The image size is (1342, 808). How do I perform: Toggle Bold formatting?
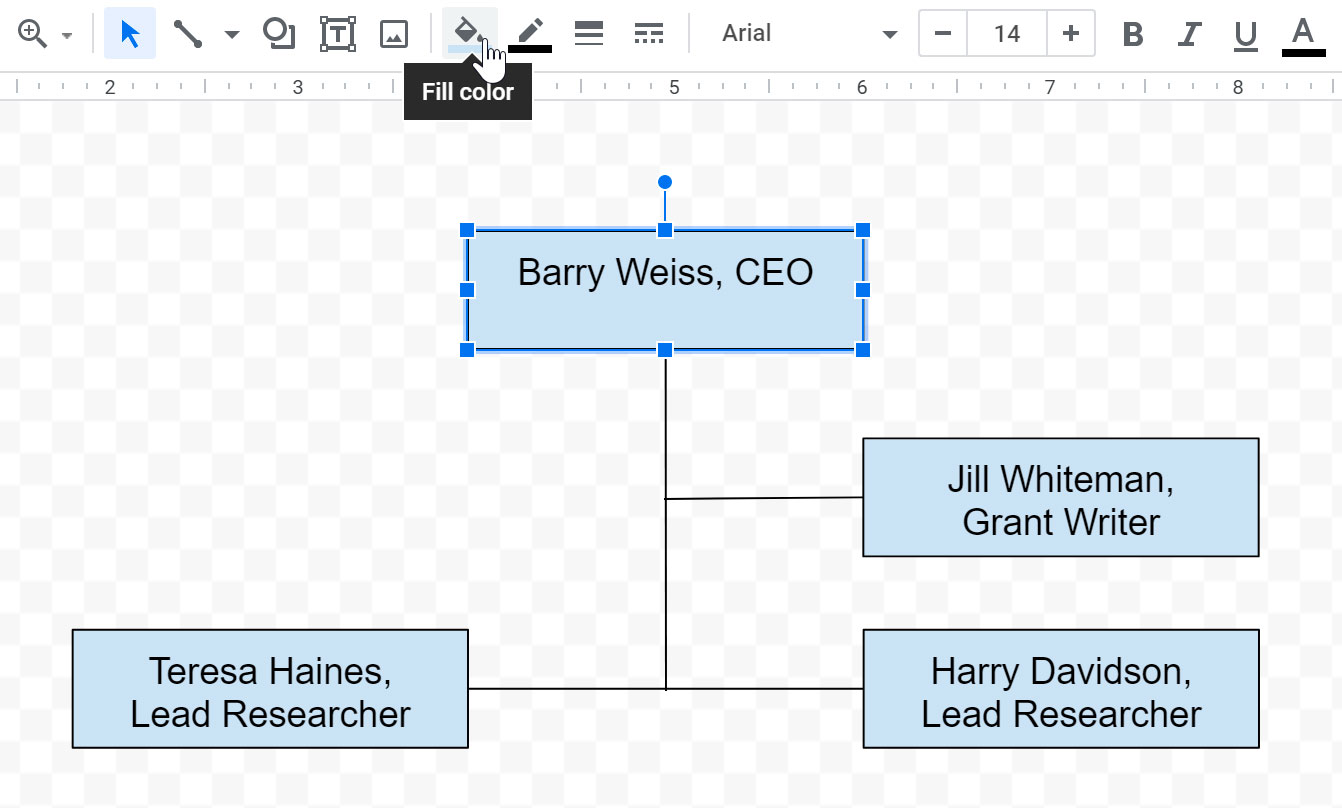tap(1132, 34)
